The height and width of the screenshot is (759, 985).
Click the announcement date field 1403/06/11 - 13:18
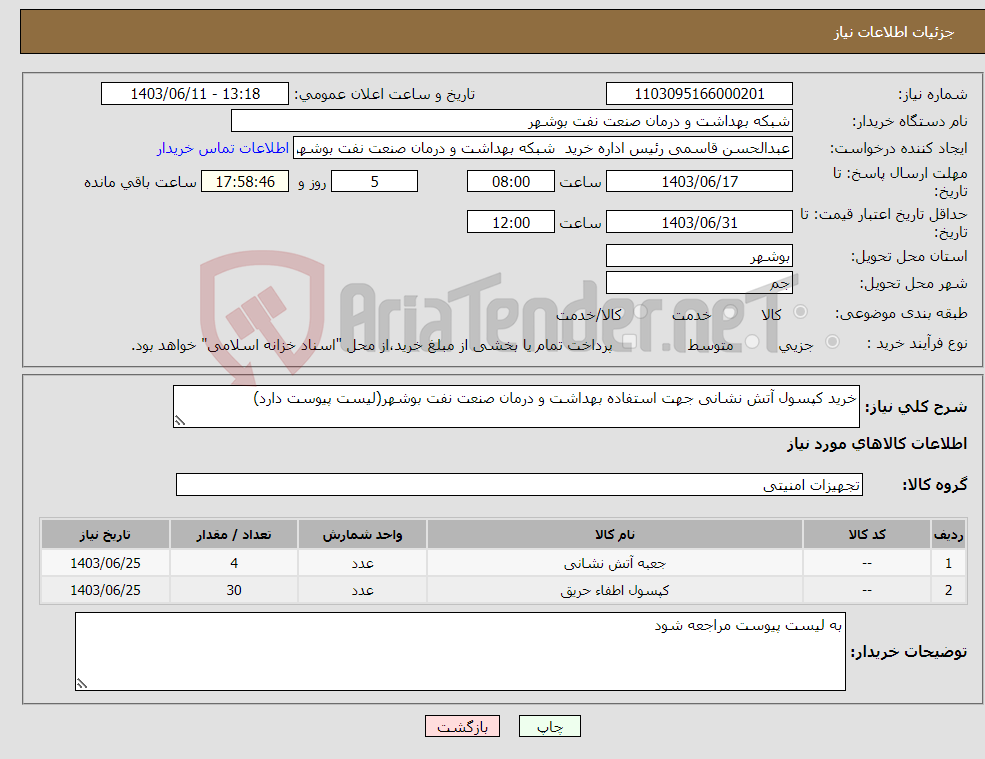click(x=195, y=94)
